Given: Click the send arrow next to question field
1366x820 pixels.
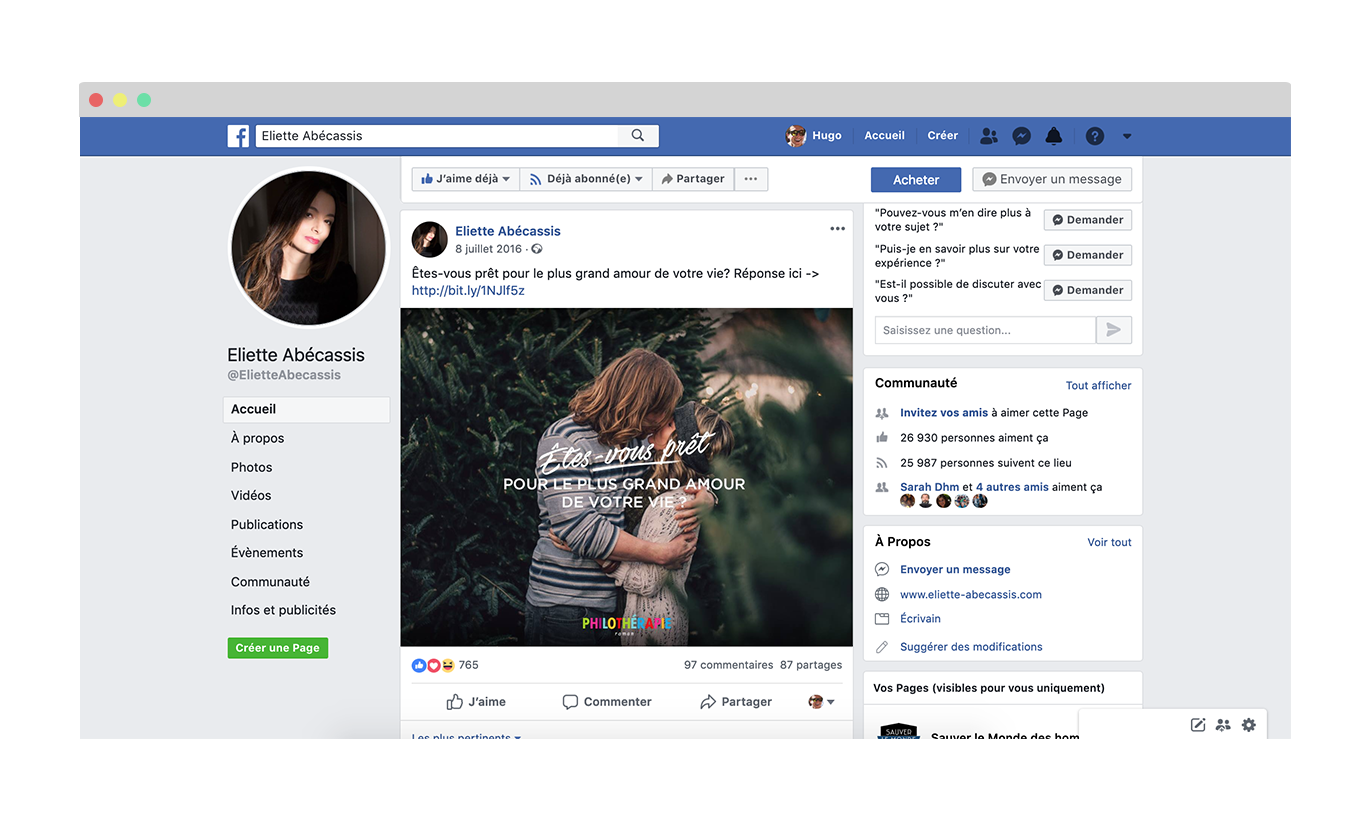Looking at the screenshot, I should click(x=1114, y=330).
